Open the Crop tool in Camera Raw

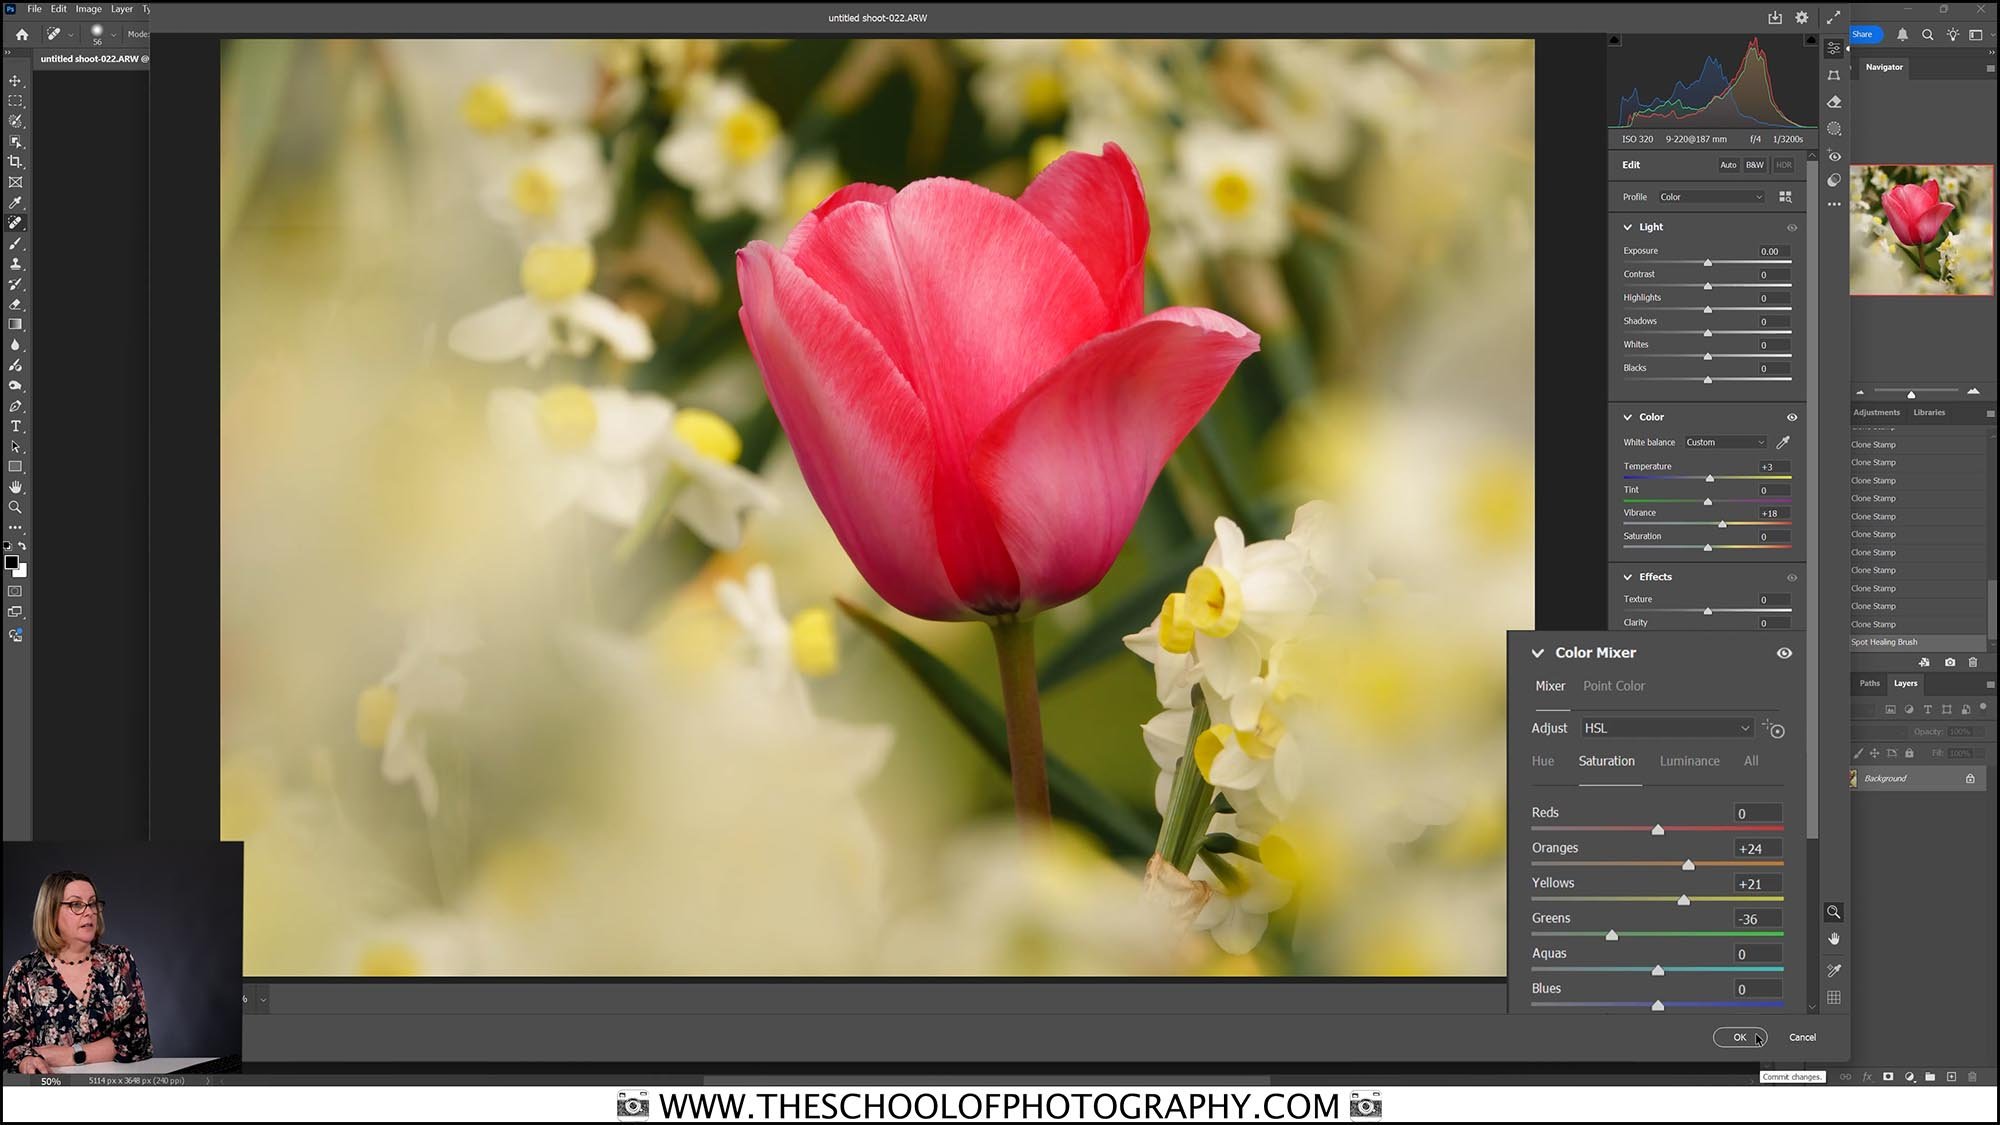point(1834,75)
